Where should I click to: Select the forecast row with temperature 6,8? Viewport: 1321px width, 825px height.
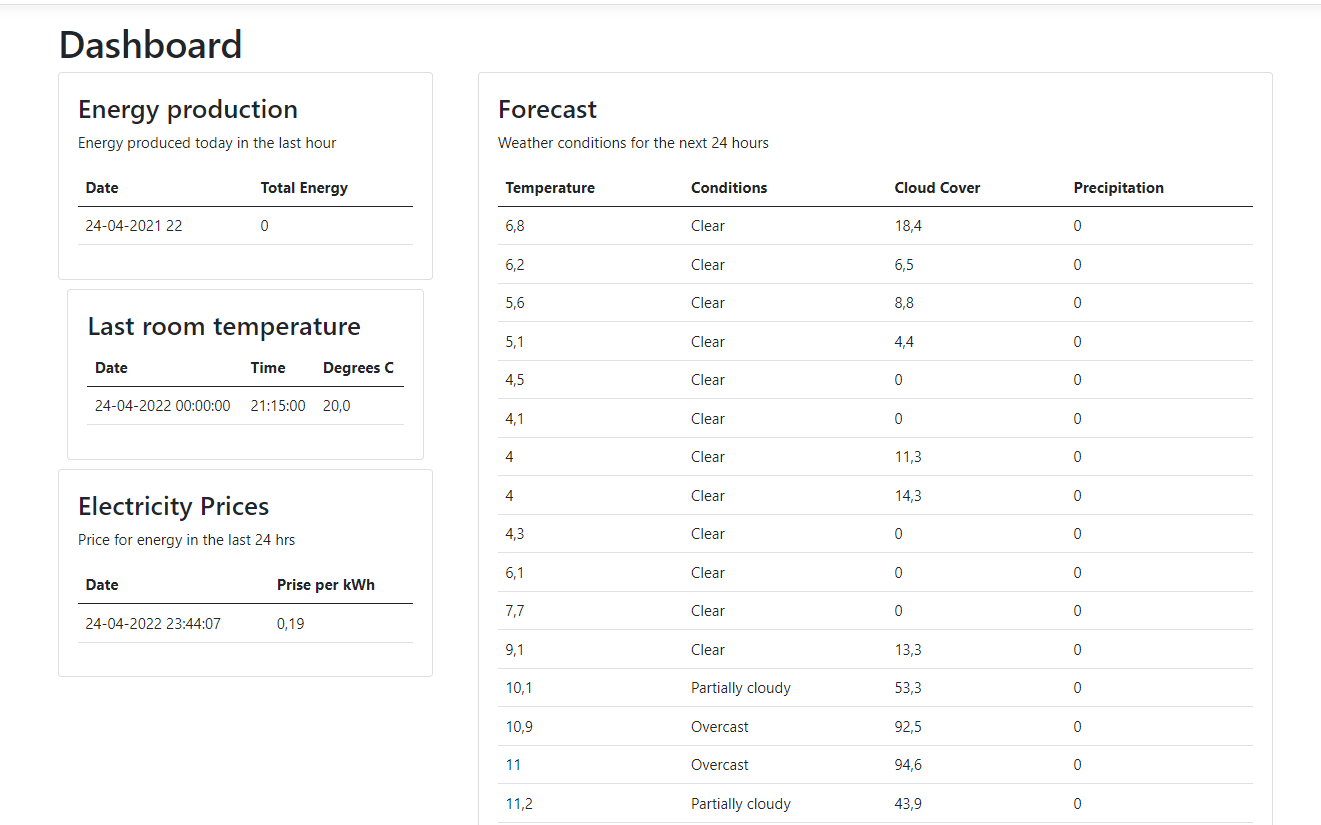[875, 226]
